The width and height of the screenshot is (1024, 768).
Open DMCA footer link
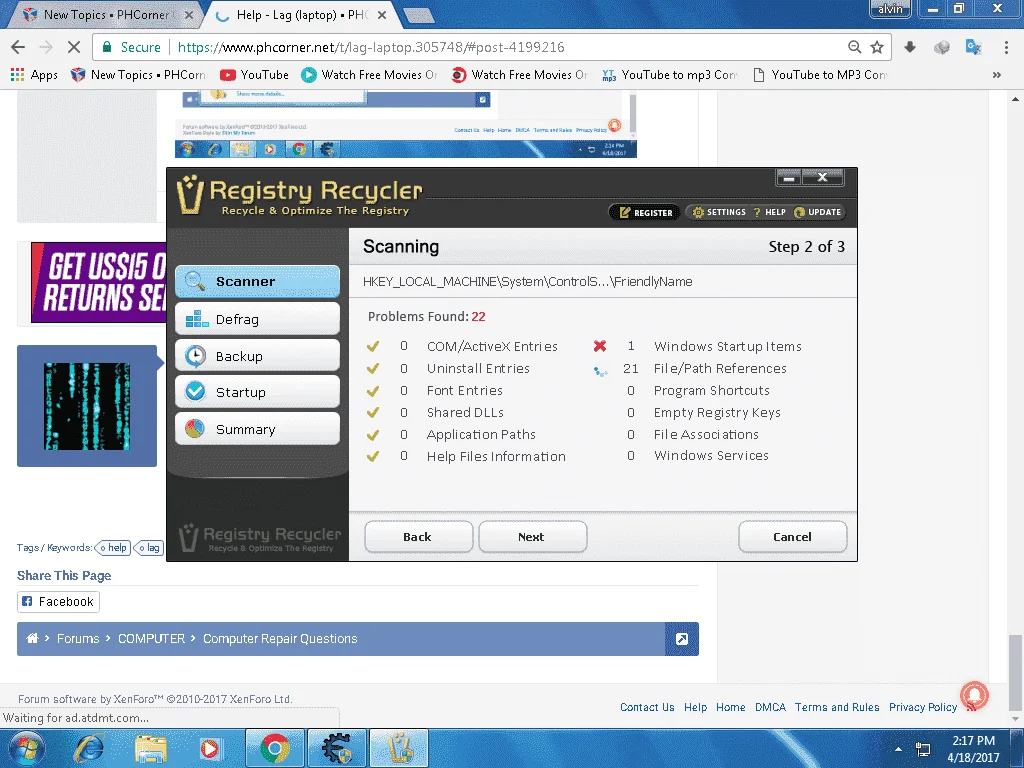(x=770, y=707)
